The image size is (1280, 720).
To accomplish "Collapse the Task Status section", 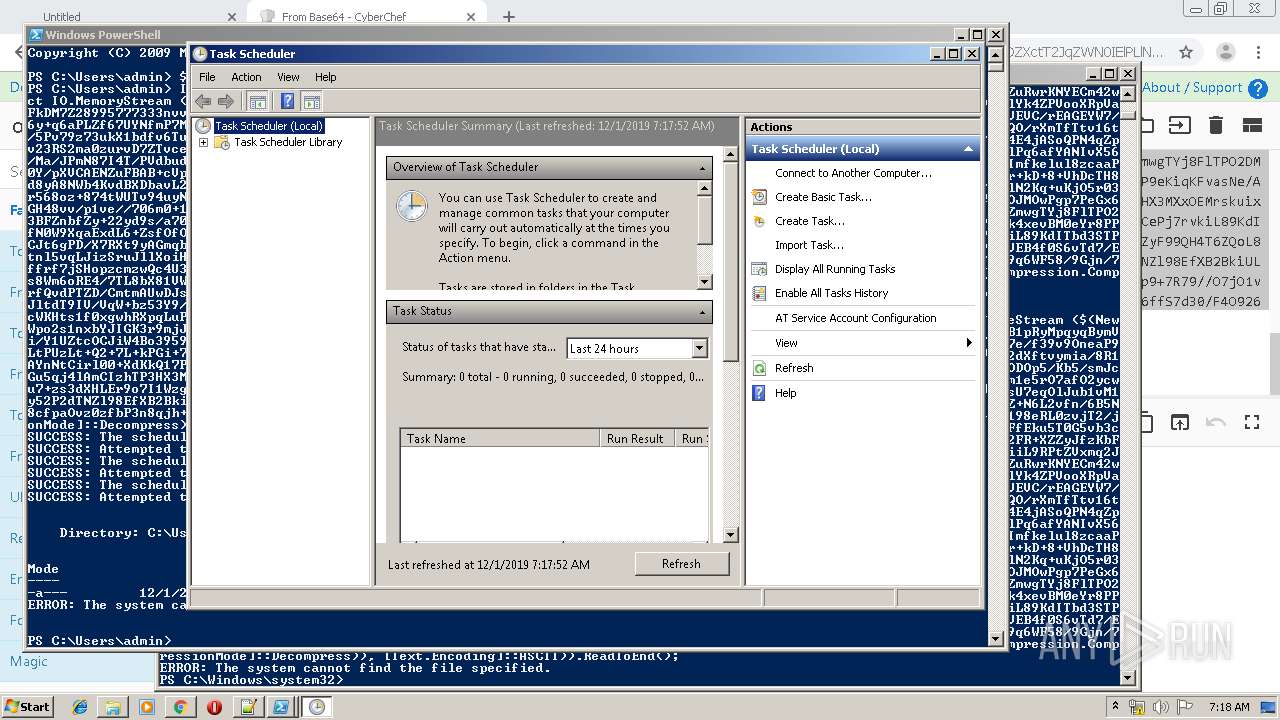I will click(x=703, y=312).
